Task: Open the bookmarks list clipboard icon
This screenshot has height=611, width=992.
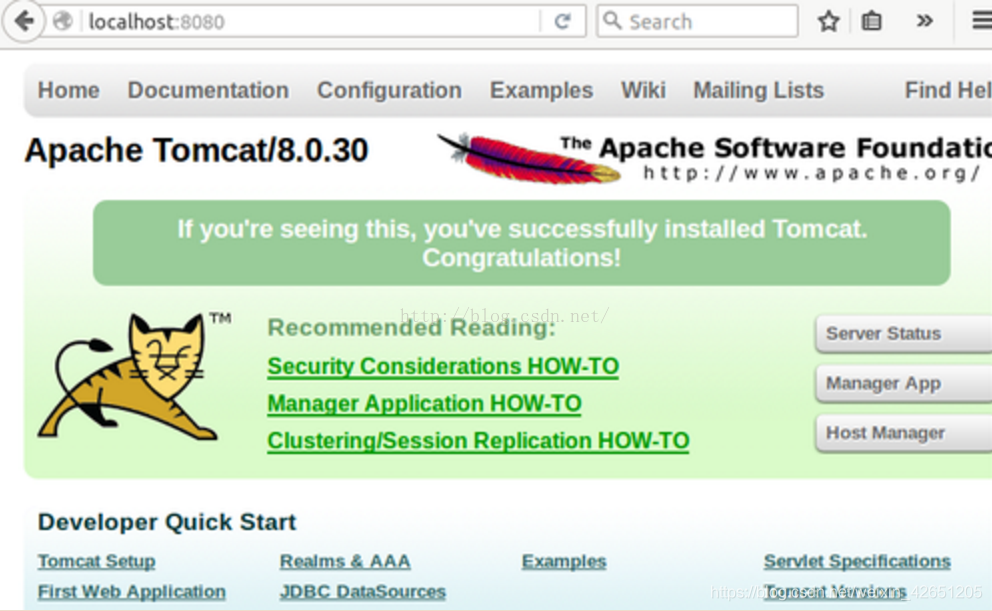Action: [872, 22]
